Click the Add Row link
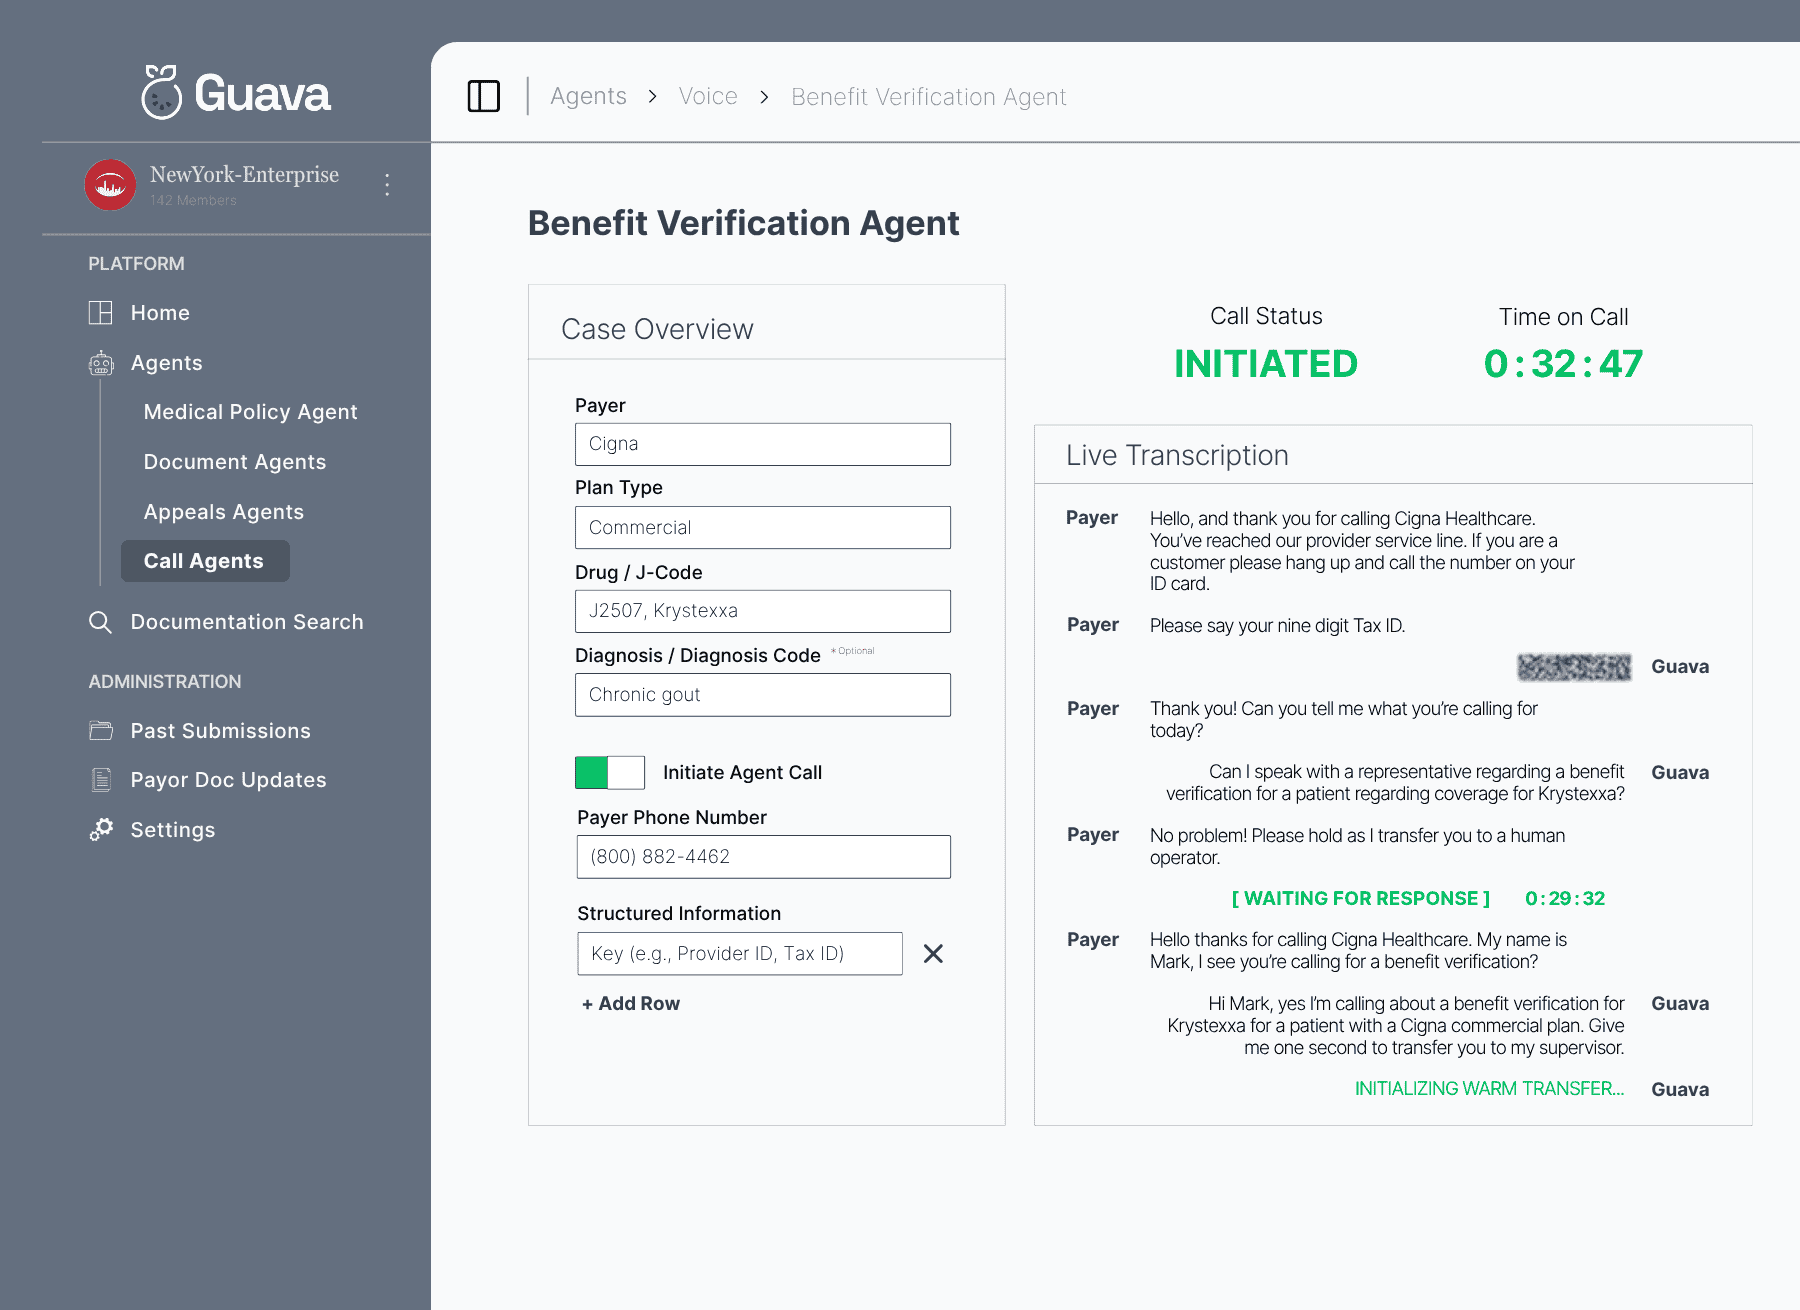 tap(630, 1003)
